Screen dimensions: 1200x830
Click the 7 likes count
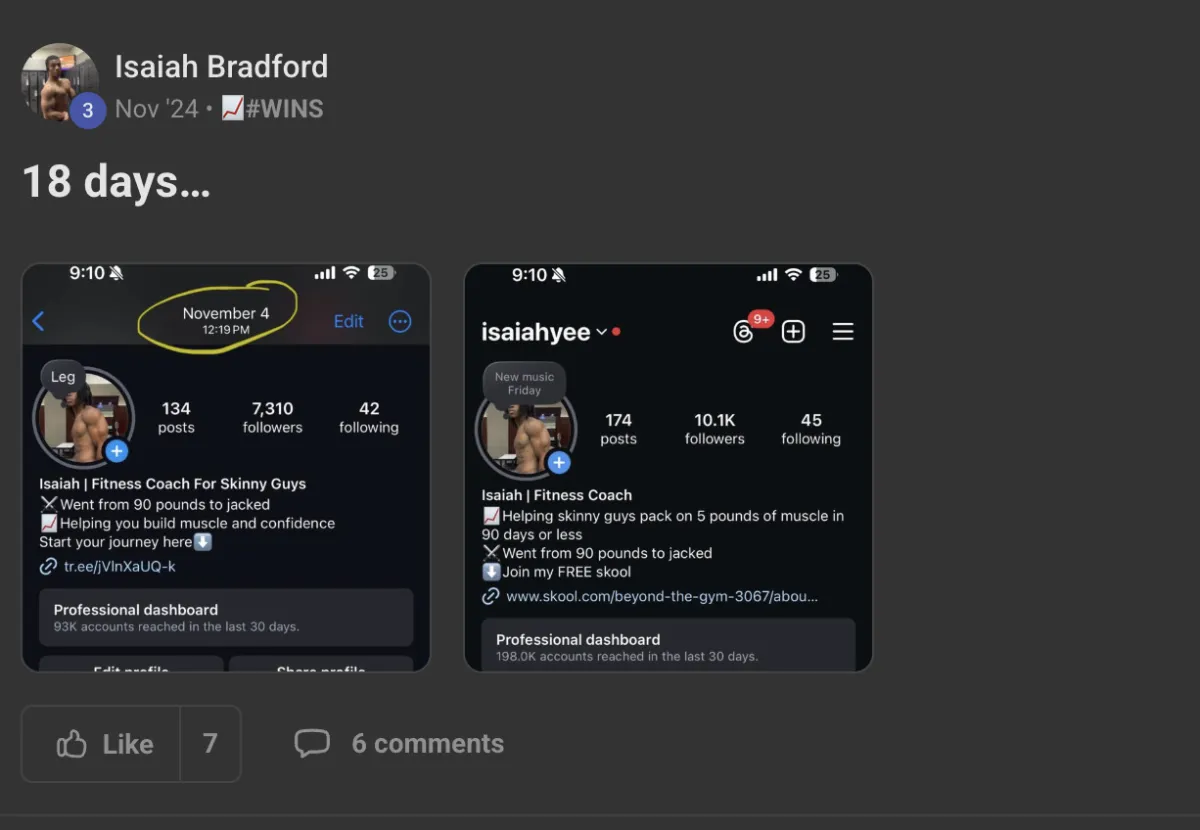click(x=210, y=744)
